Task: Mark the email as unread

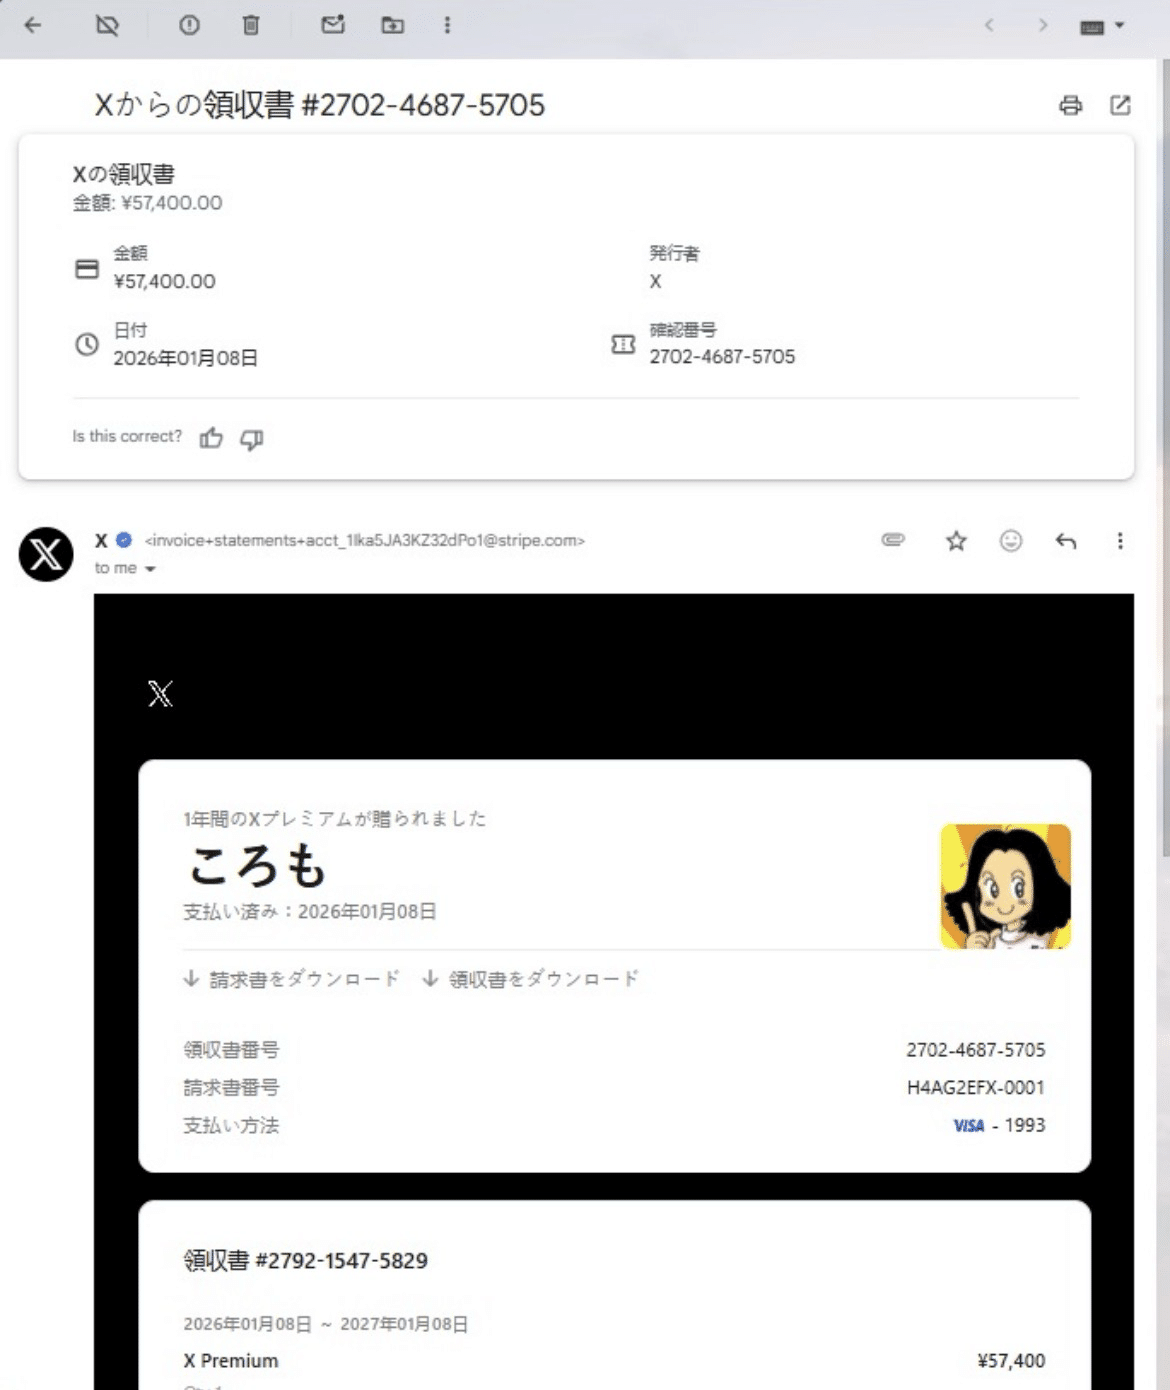Action: pos(333,25)
